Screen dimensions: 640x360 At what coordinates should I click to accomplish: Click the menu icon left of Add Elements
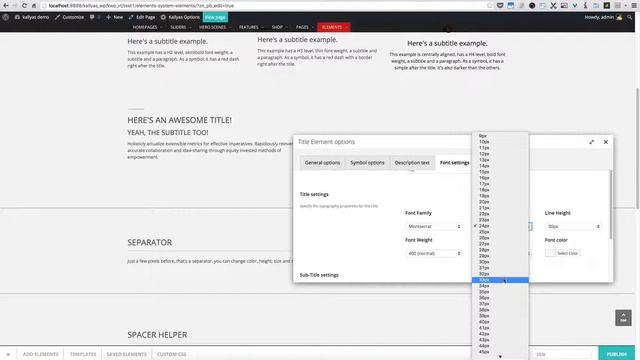coord(8,354)
